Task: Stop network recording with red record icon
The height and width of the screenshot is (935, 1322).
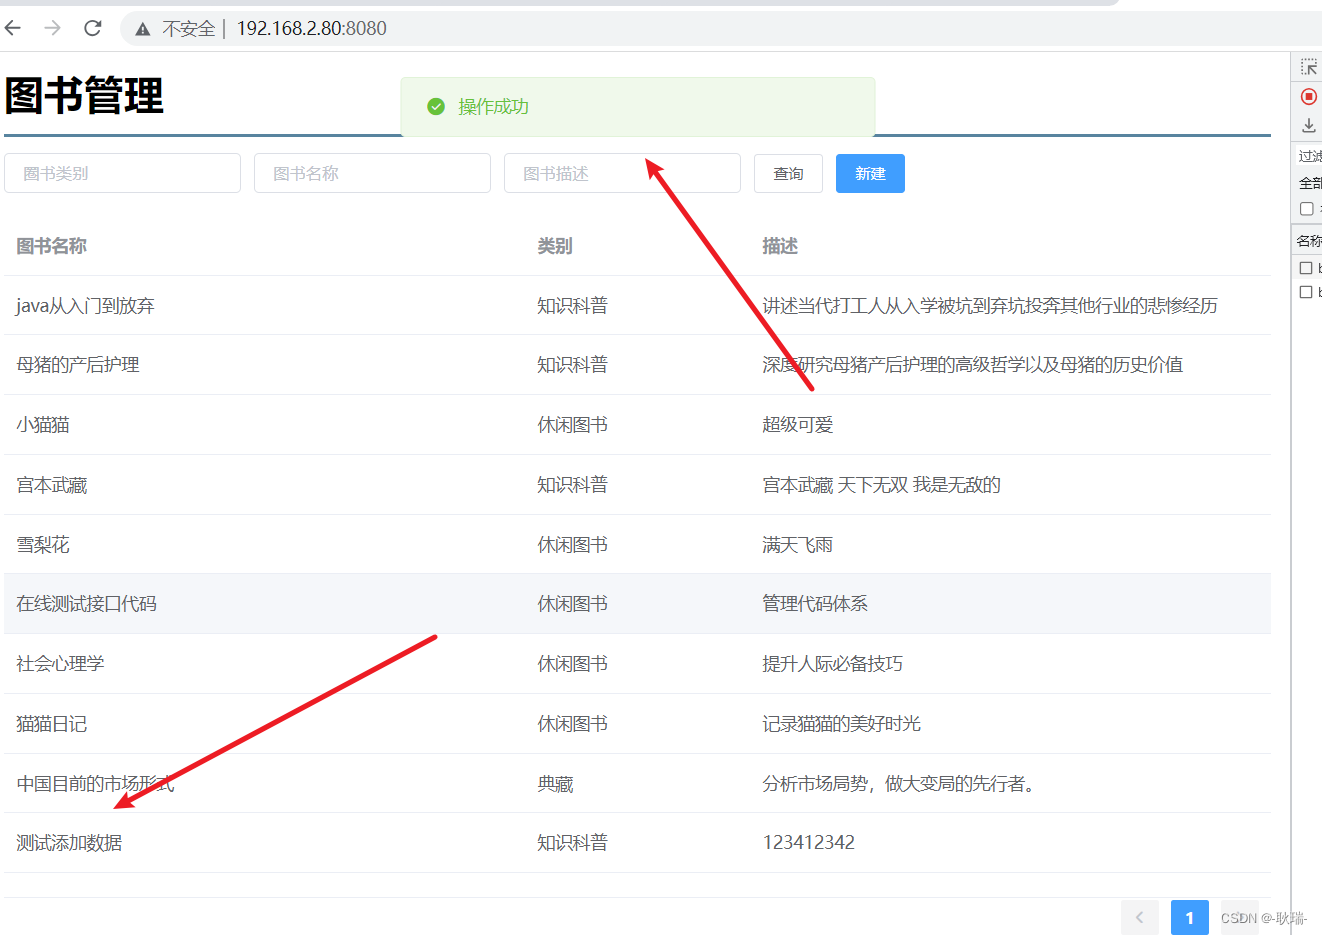Action: point(1308,96)
